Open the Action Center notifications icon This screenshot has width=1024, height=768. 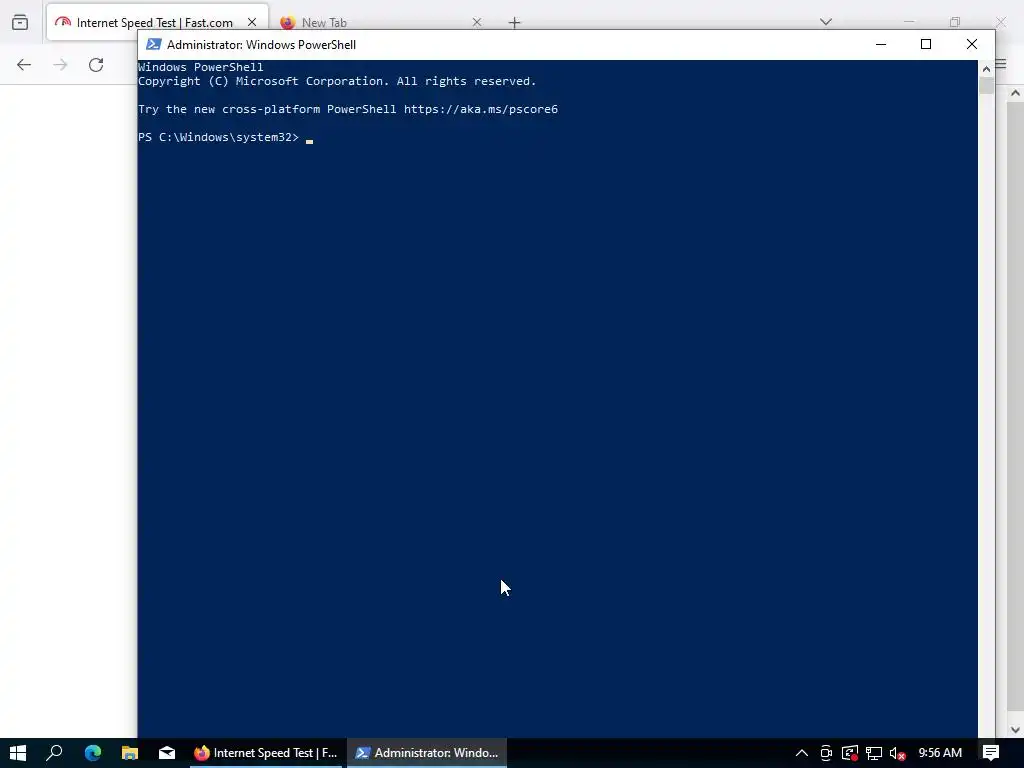991,753
